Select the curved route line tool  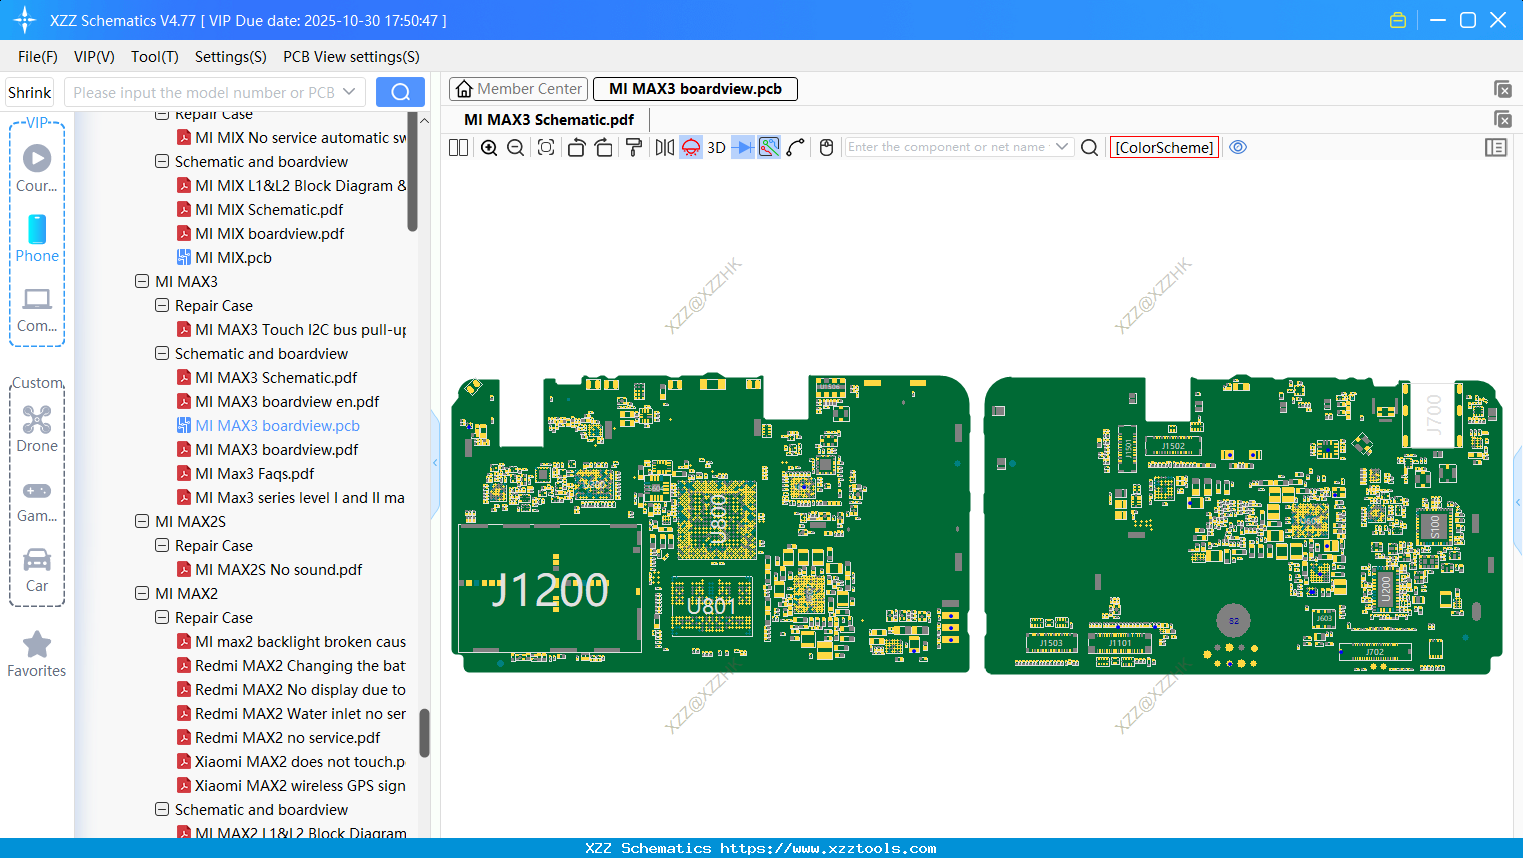coord(796,147)
